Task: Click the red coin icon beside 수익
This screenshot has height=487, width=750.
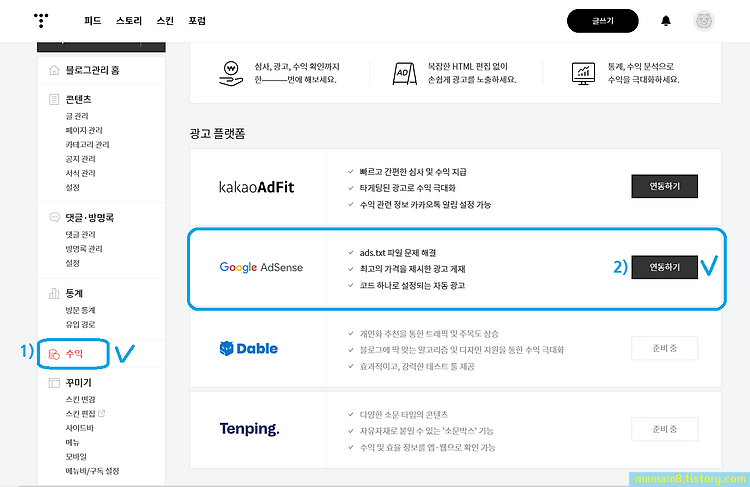Action: (x=54, y=354)
